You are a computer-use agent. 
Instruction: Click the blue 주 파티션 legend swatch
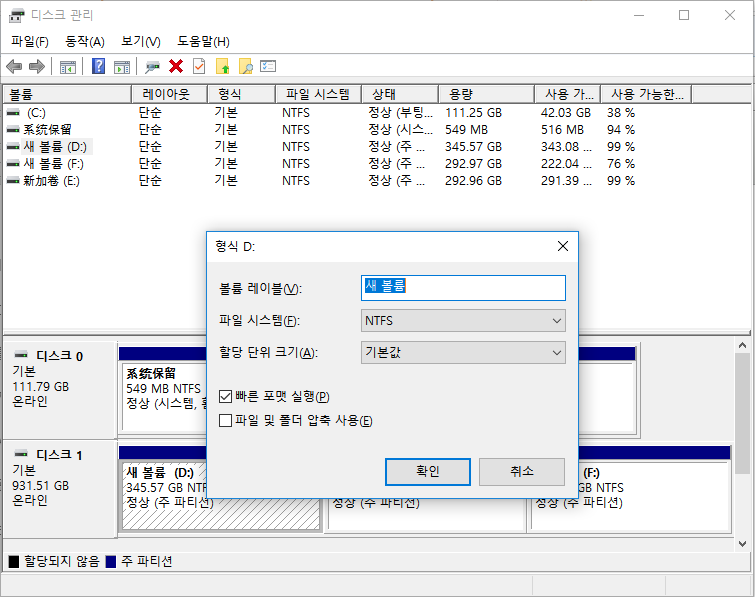[x=111, y=561]
